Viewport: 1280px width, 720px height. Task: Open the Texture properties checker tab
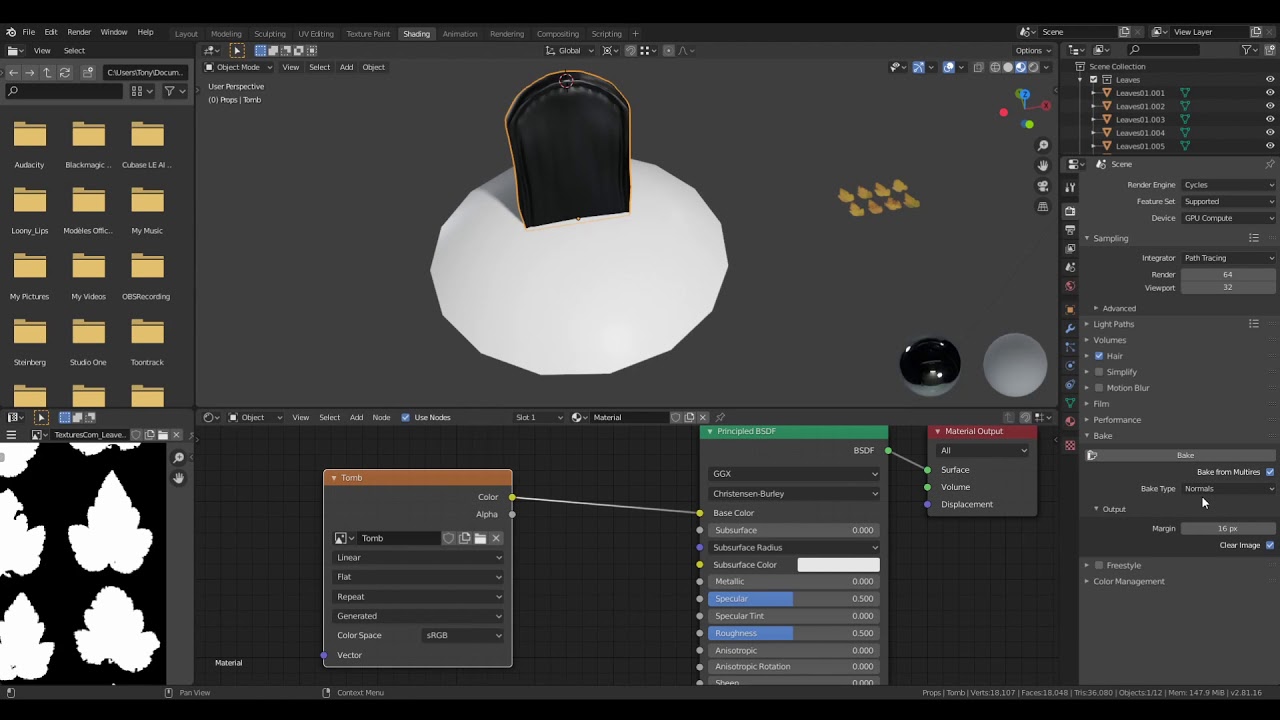click(1070, 444)
